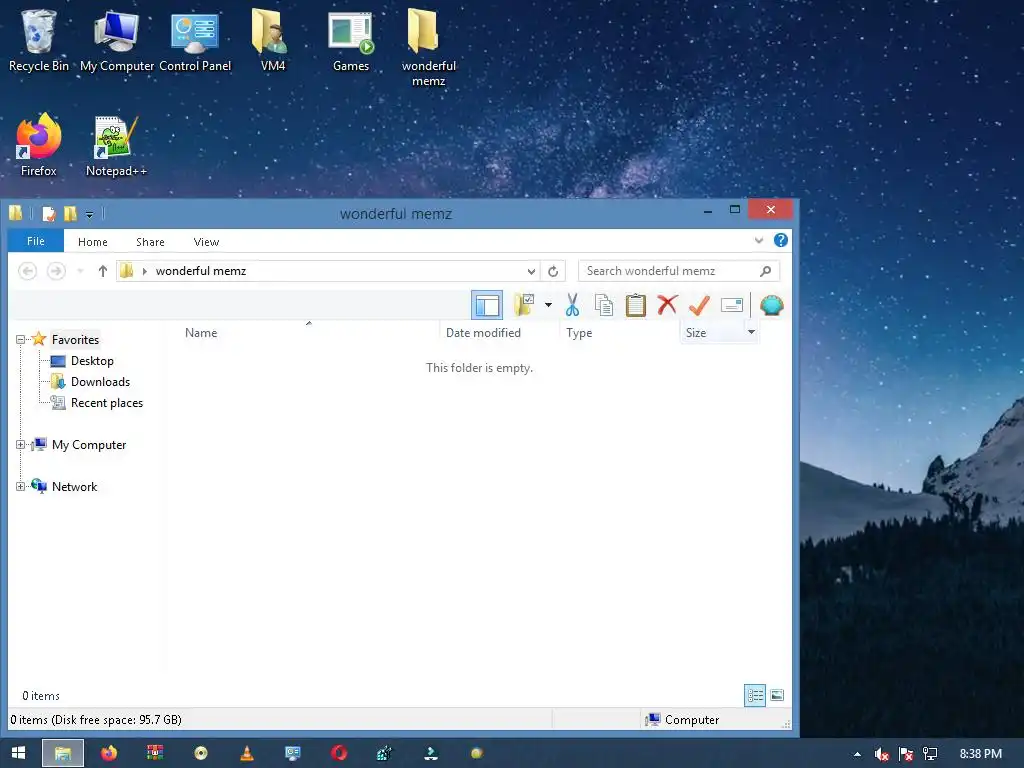Open the Notepad++ desktop shortcut
This screenshot has width=1024, height=768.
click(x=116, y=146)
